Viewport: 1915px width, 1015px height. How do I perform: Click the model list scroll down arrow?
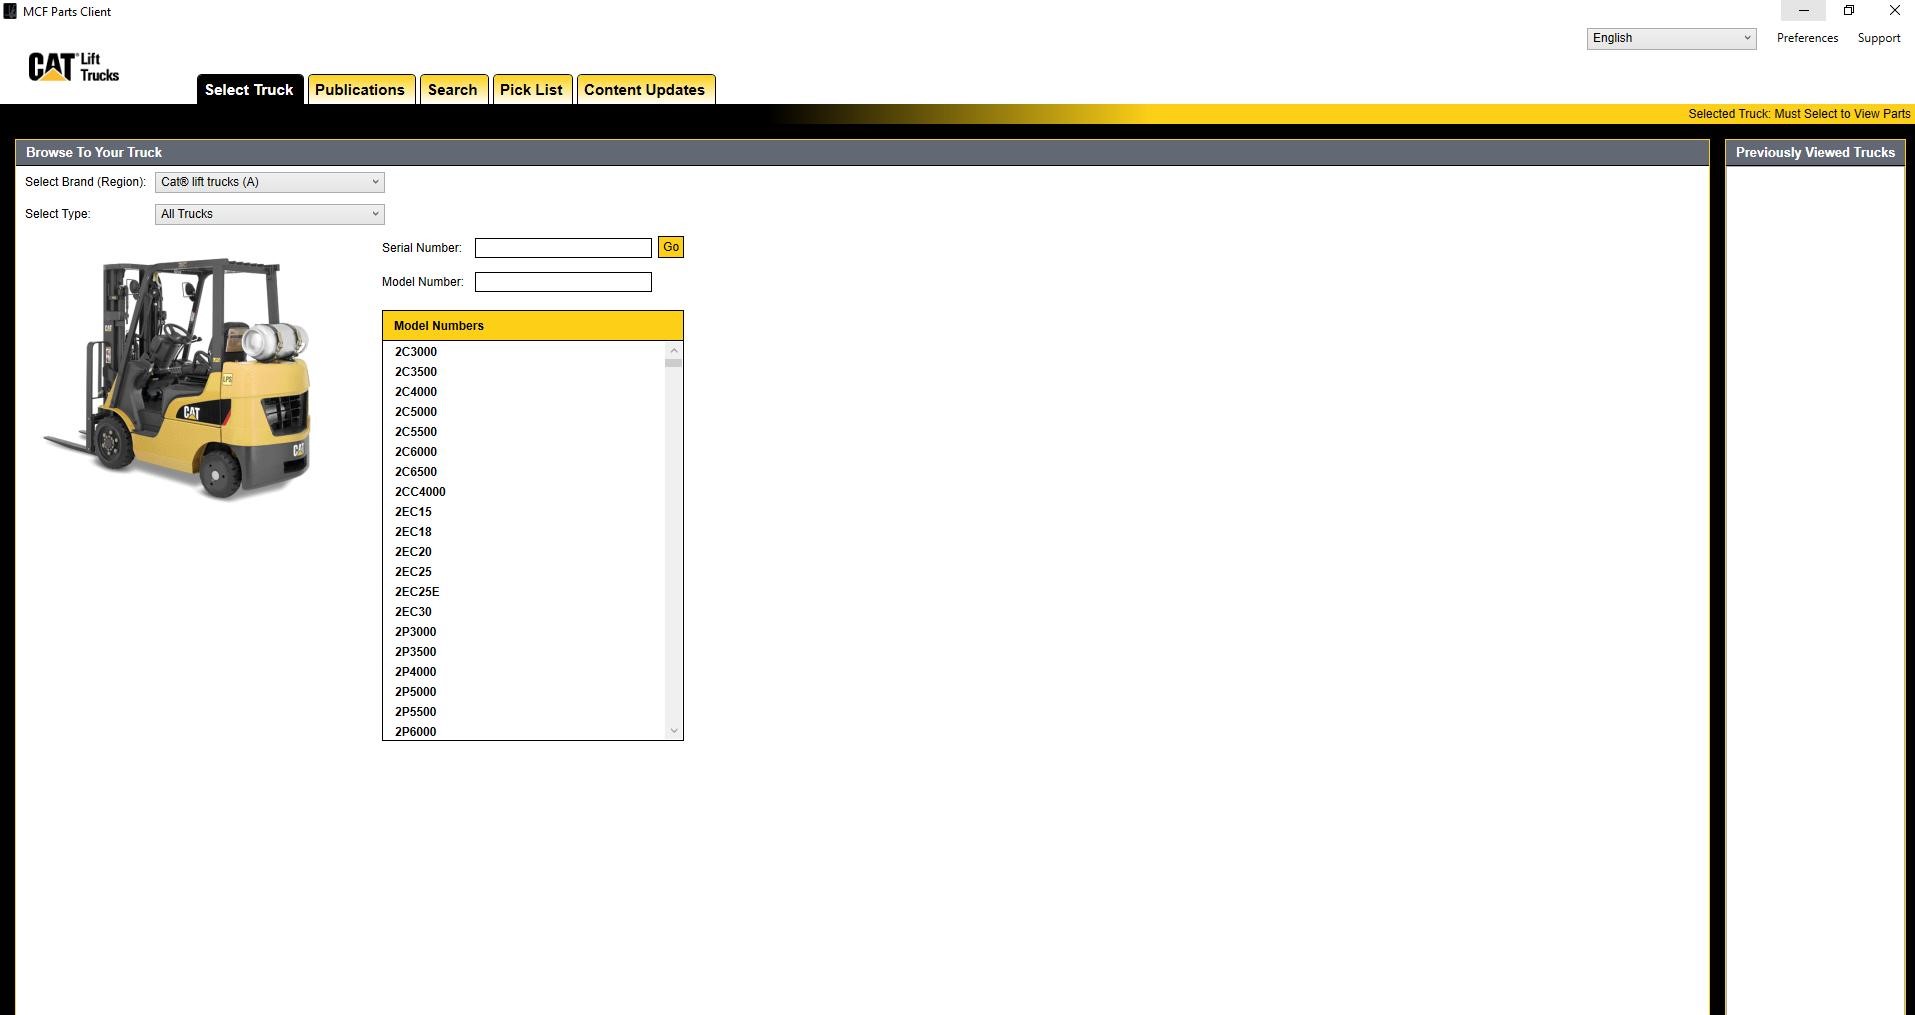pyautogui.click(x=674, y=731)
